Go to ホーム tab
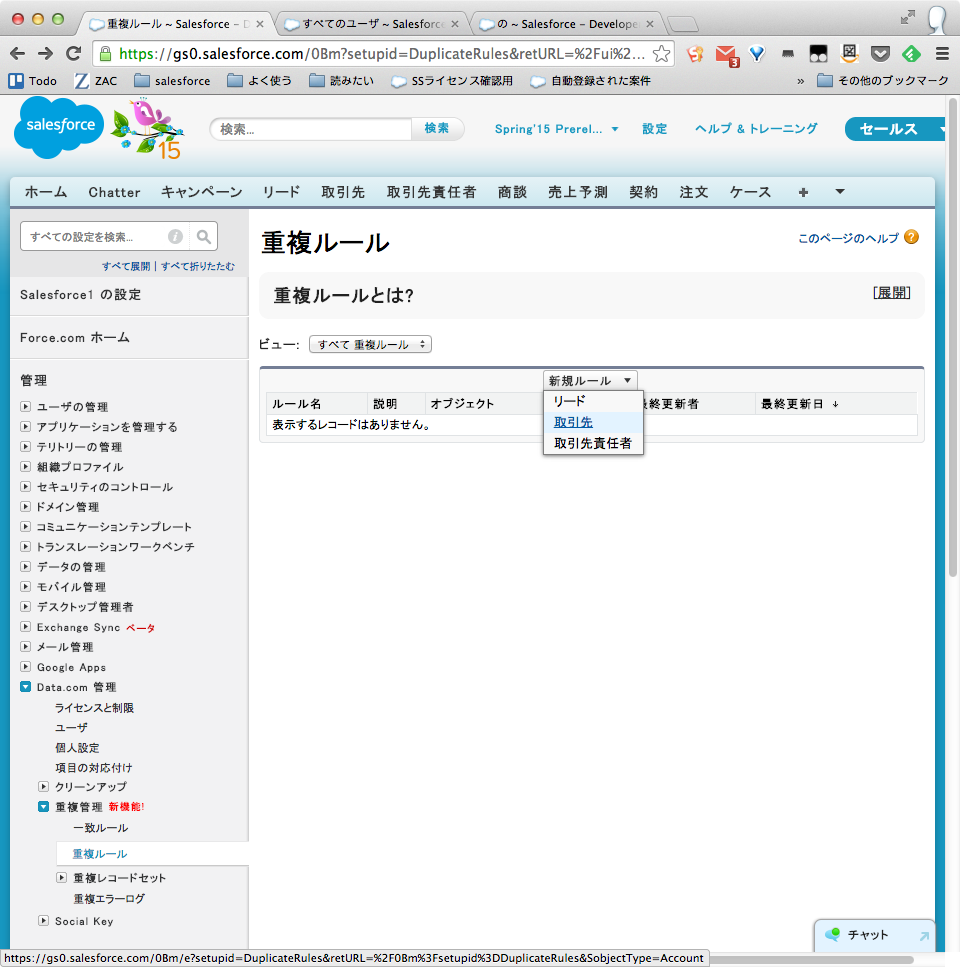960x967 pixels. [46, 192]
